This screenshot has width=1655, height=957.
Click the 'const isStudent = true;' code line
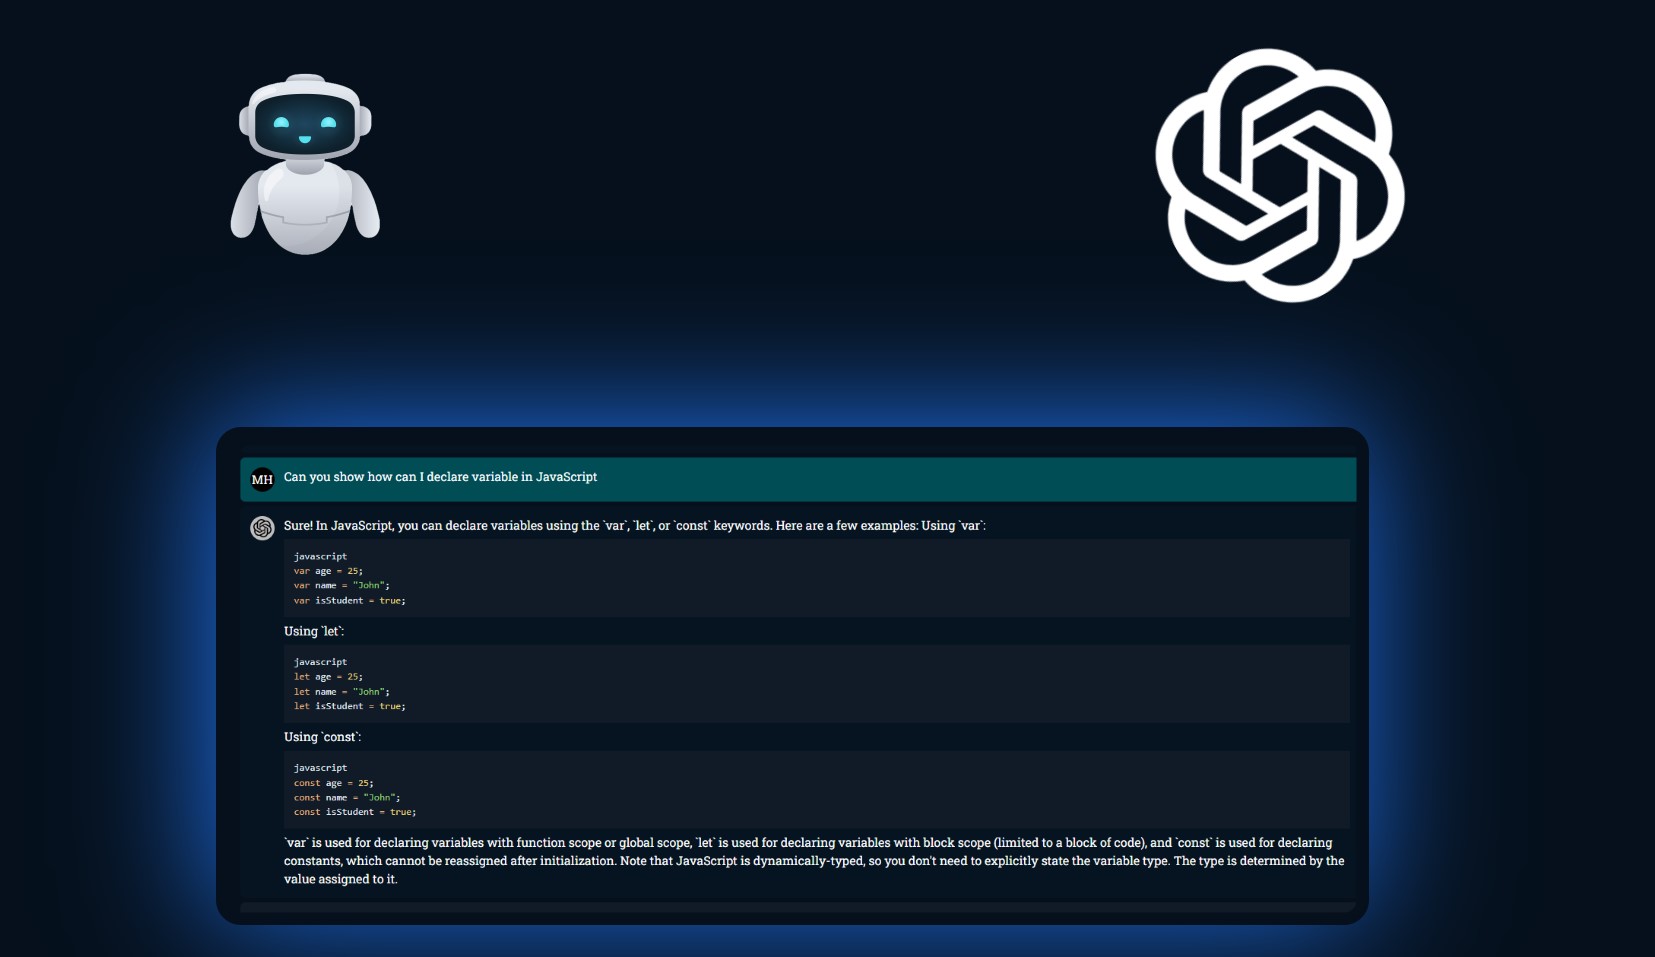pyautogui.click(x=354, y=812)
